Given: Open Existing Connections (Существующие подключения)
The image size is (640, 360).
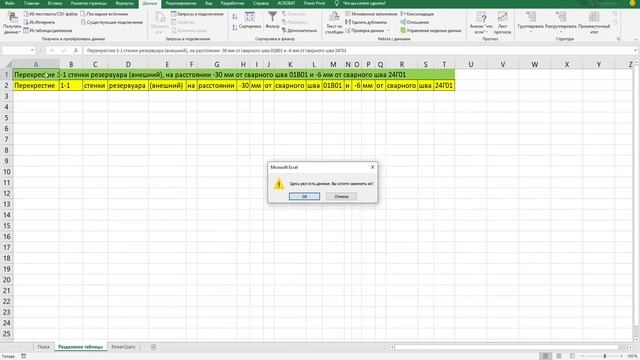Looking at the screenshot, I should click(x=112, y=22).
